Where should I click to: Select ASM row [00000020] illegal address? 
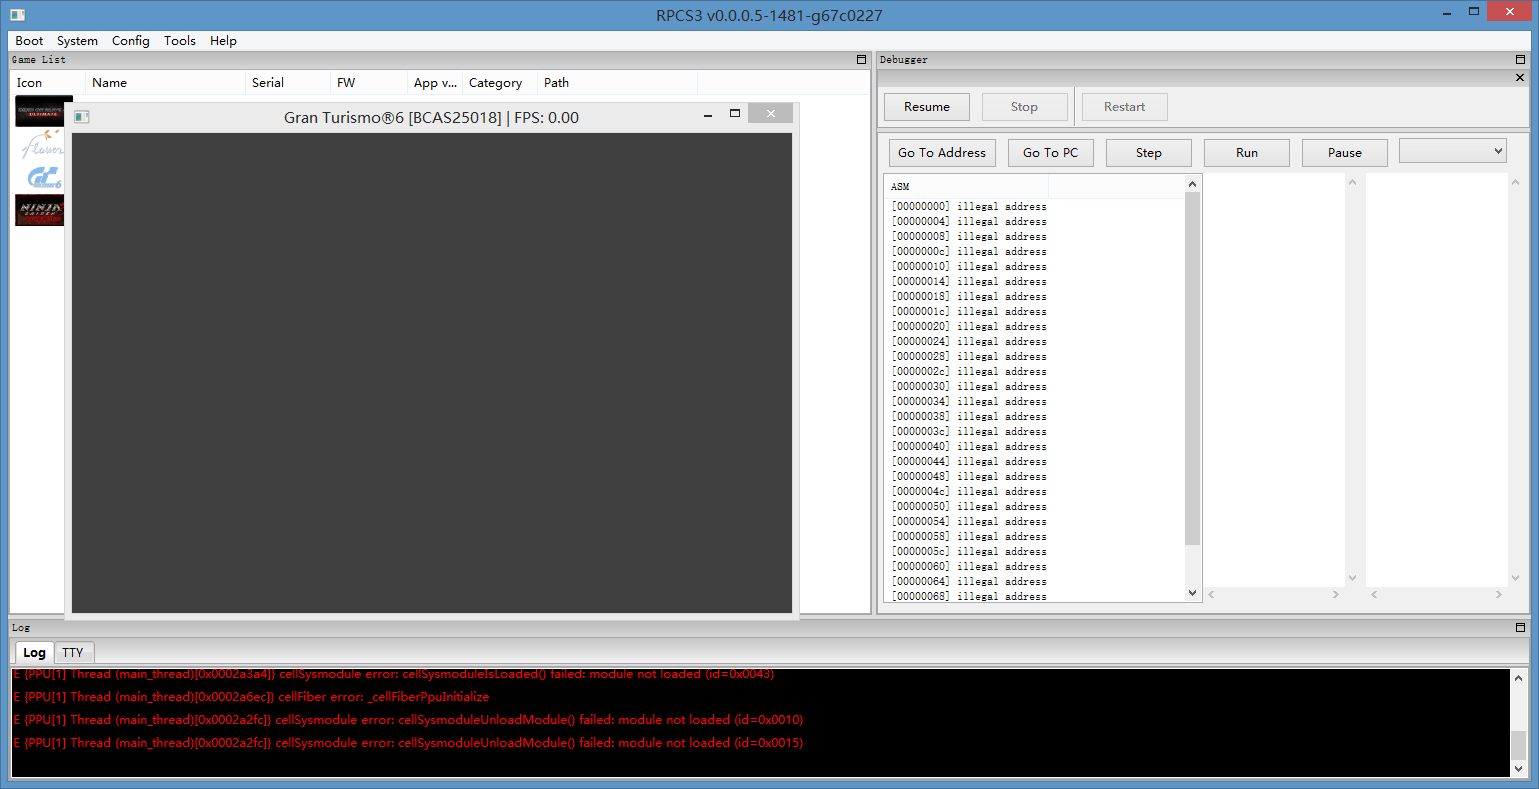[969, 327]
